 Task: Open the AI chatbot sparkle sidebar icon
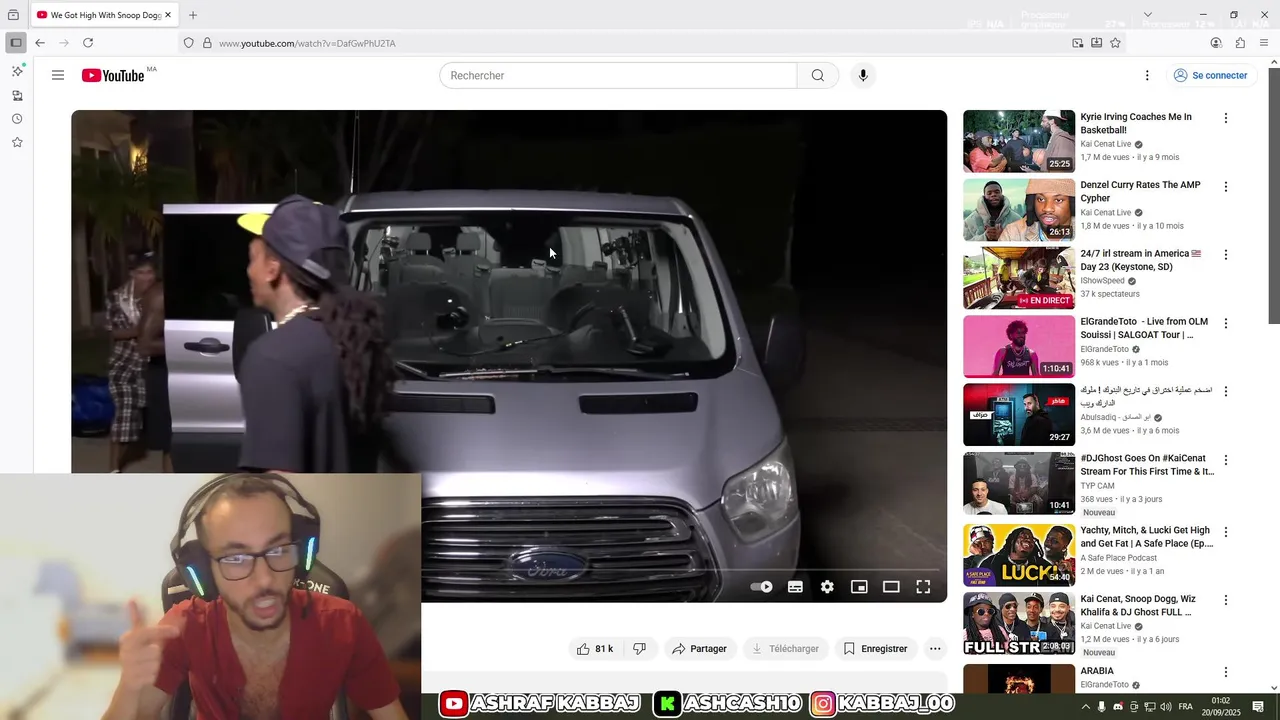[x=17, y=71]
